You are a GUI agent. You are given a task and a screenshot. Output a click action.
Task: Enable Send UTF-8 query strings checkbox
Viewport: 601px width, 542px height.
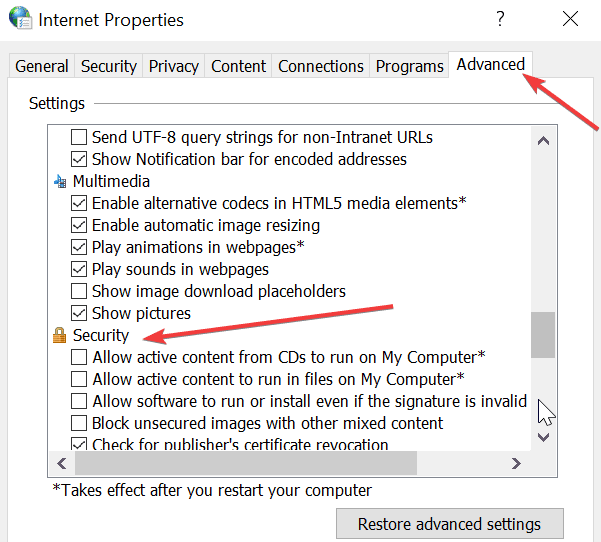79,137
